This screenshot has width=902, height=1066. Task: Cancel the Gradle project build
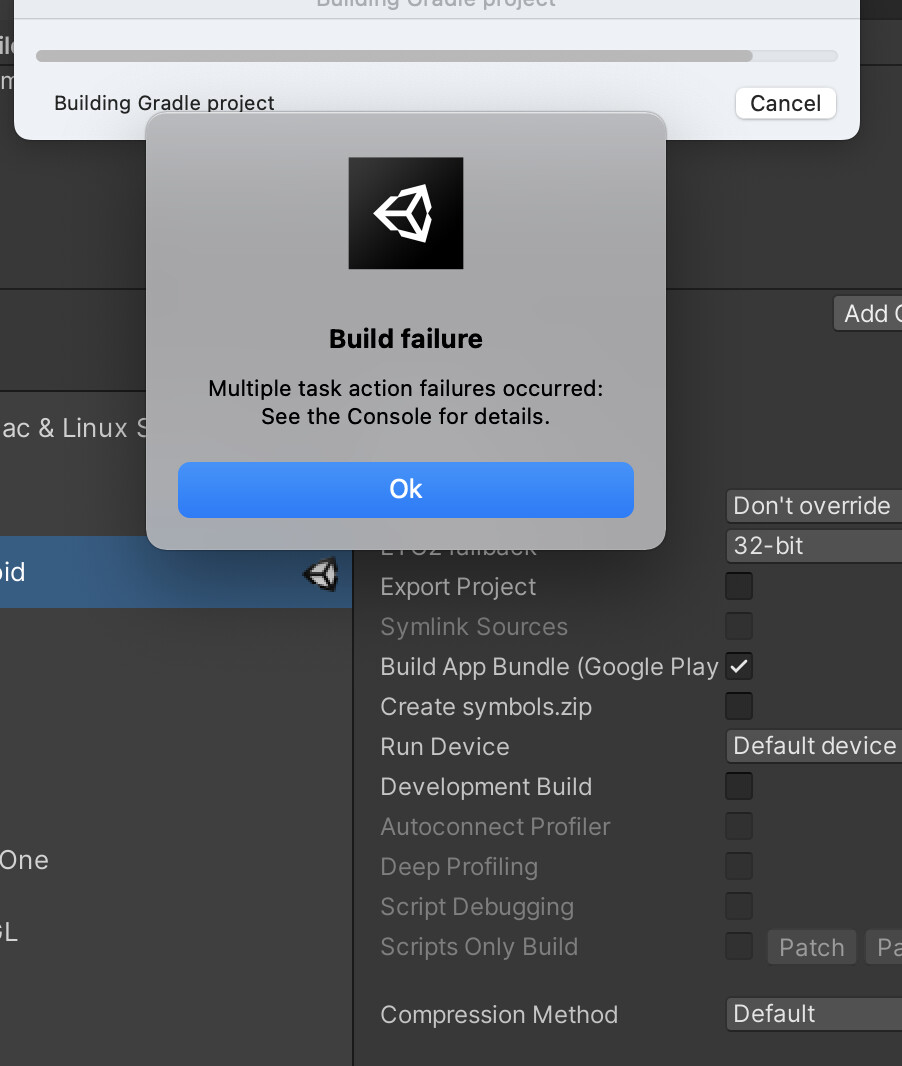click(x=785, y=103)
